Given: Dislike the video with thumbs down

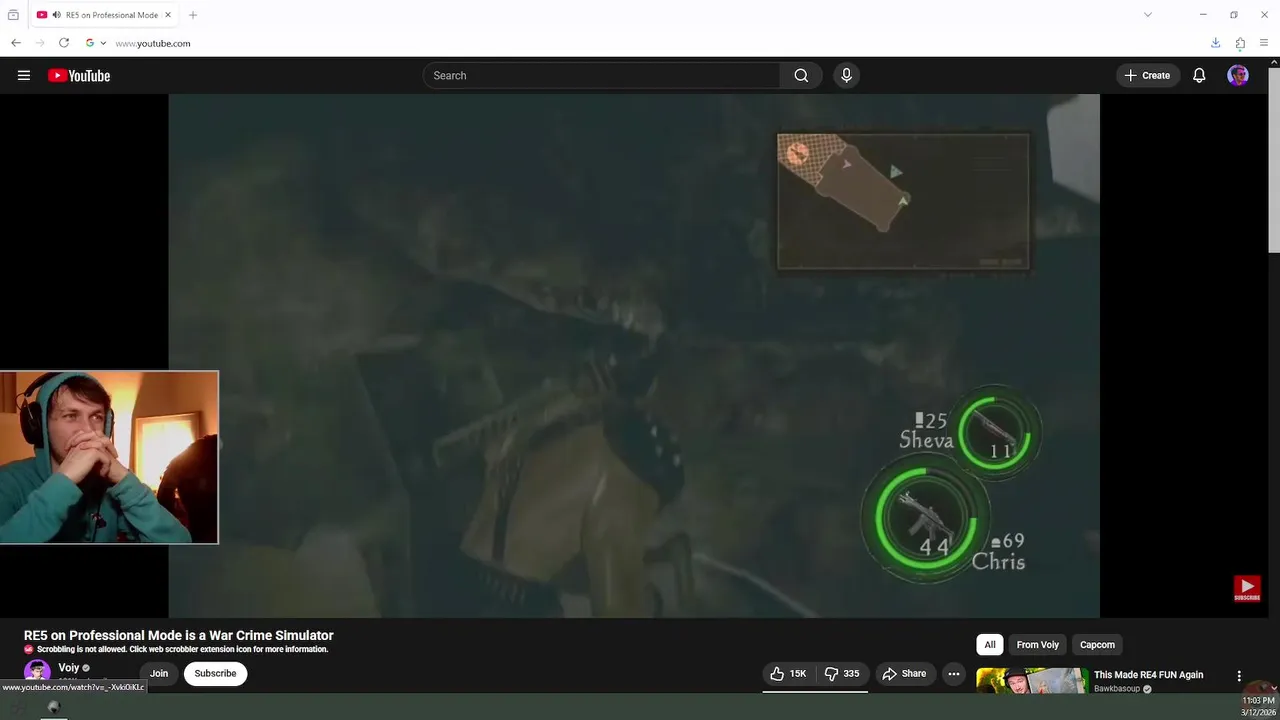Looking at the screenshot, I should coord(842,674).
